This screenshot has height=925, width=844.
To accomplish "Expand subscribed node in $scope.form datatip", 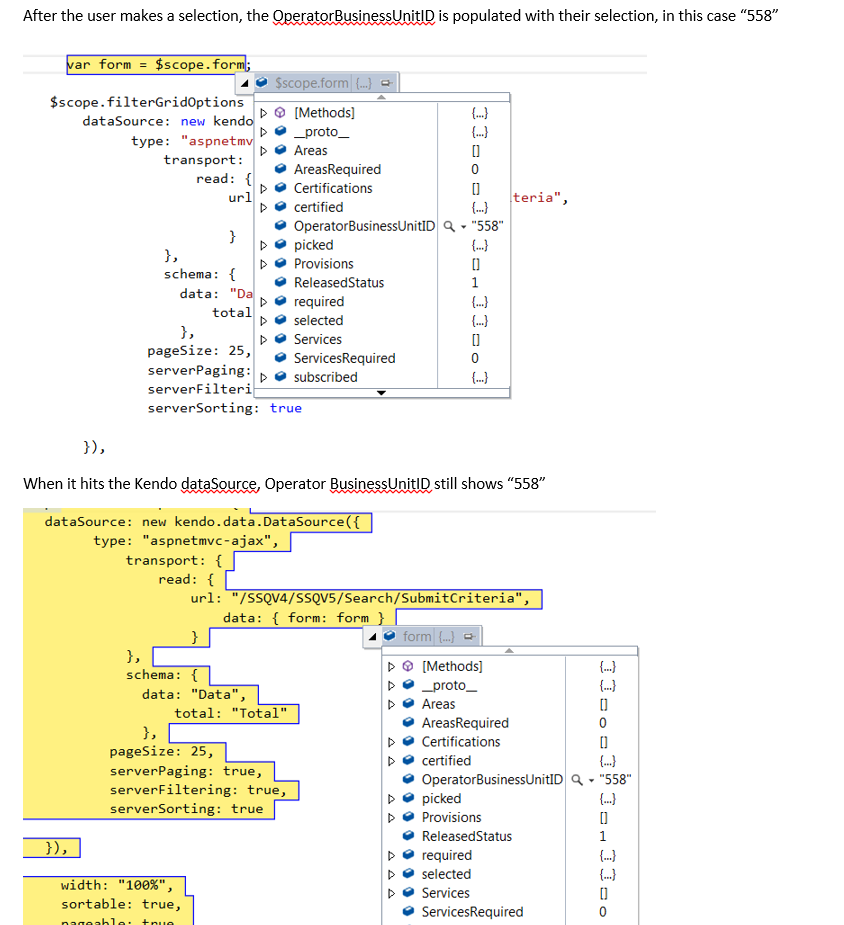I will [264, 377].
